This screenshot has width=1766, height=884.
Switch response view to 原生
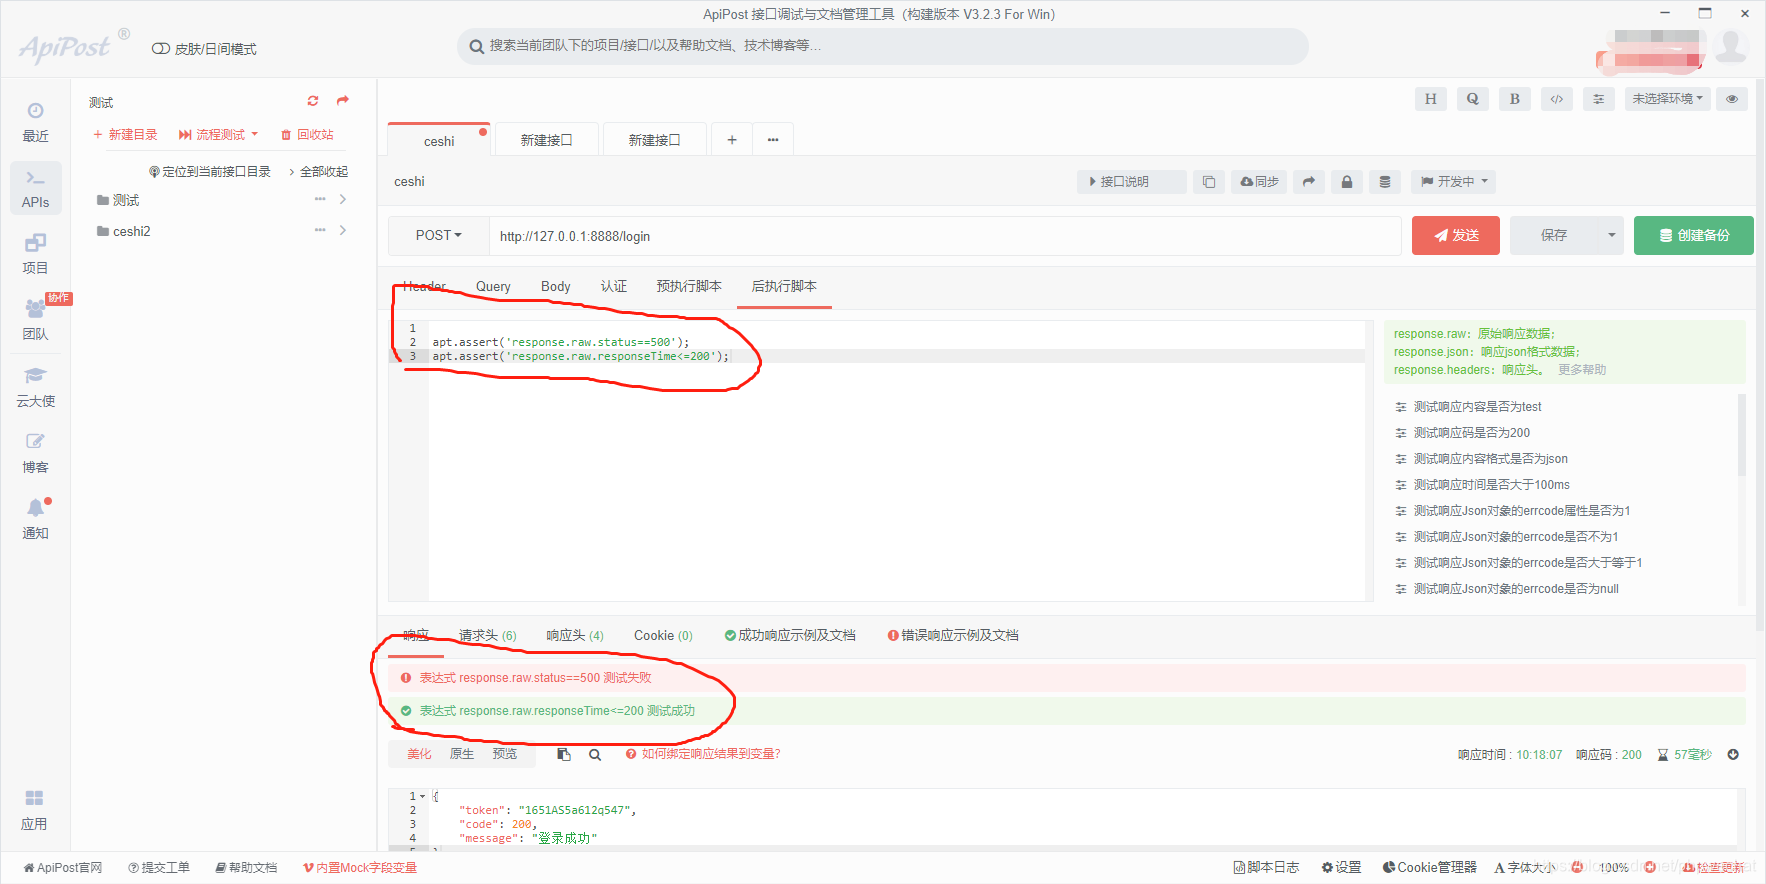462,754
